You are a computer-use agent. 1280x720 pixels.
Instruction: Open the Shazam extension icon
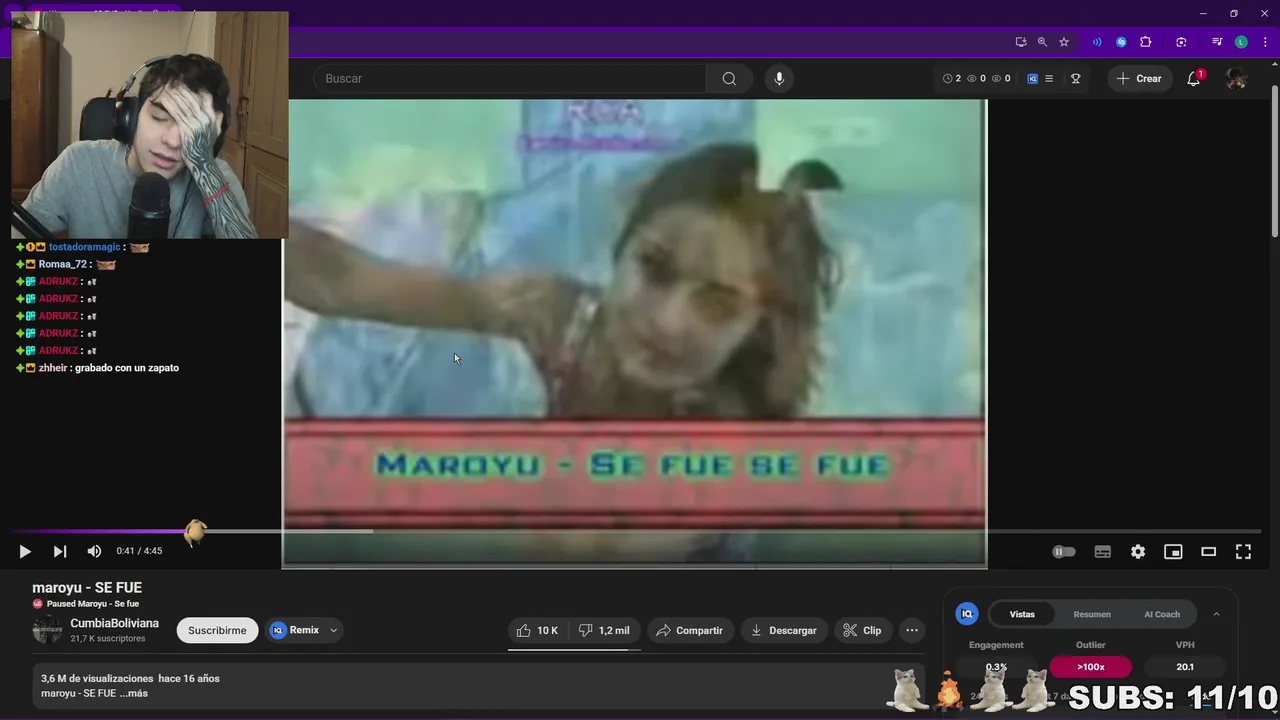point(1121,42)
